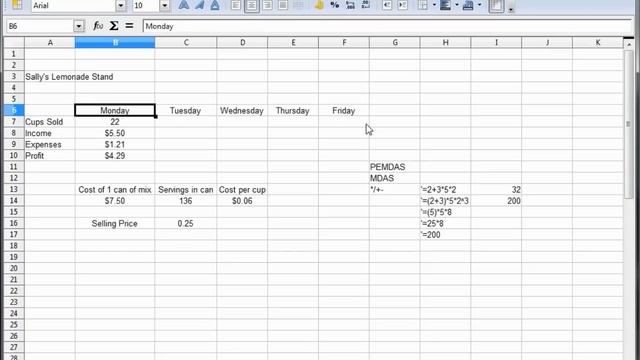Apply cell borders
Image resolution: width=640 pixels, height=360 pixels.
click(422, 5)
